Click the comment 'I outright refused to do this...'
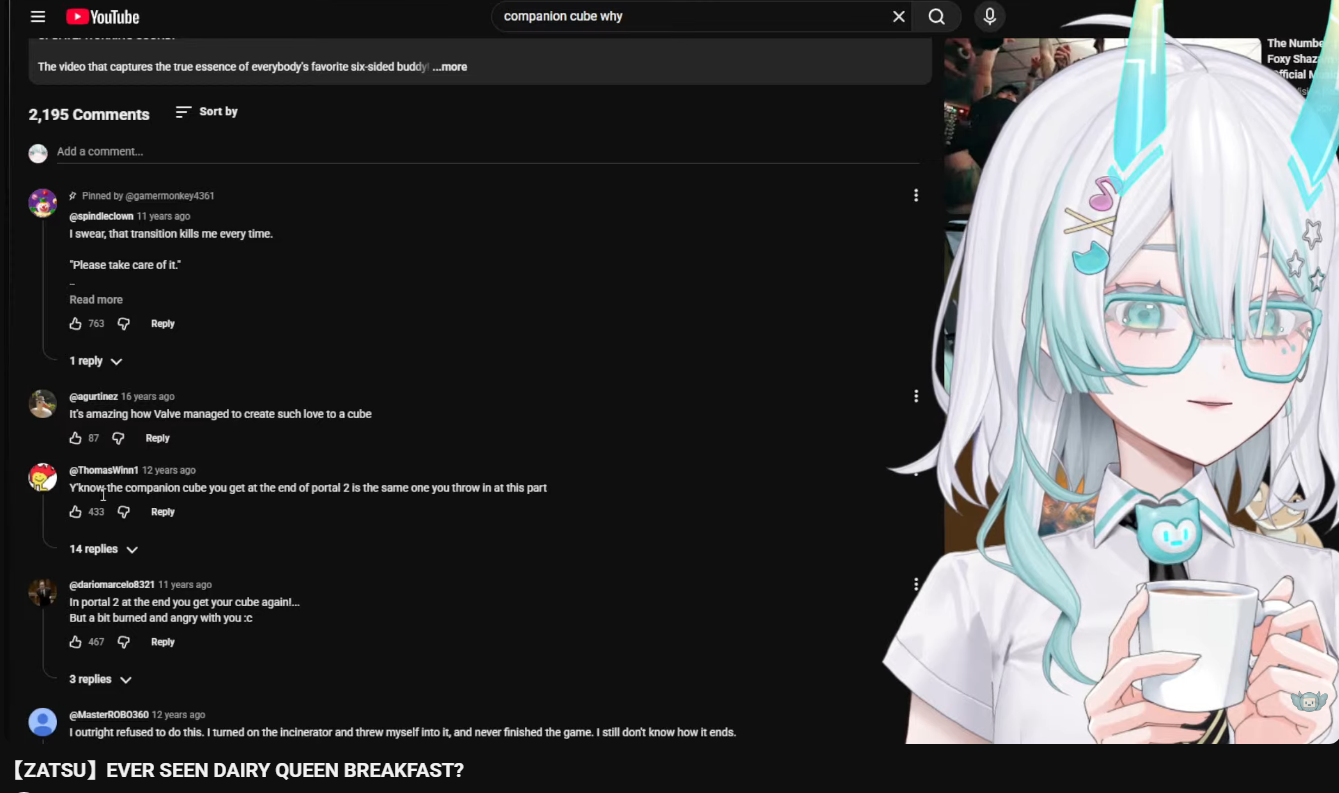This screenshot has height=793, width=1339. [403, 732]
